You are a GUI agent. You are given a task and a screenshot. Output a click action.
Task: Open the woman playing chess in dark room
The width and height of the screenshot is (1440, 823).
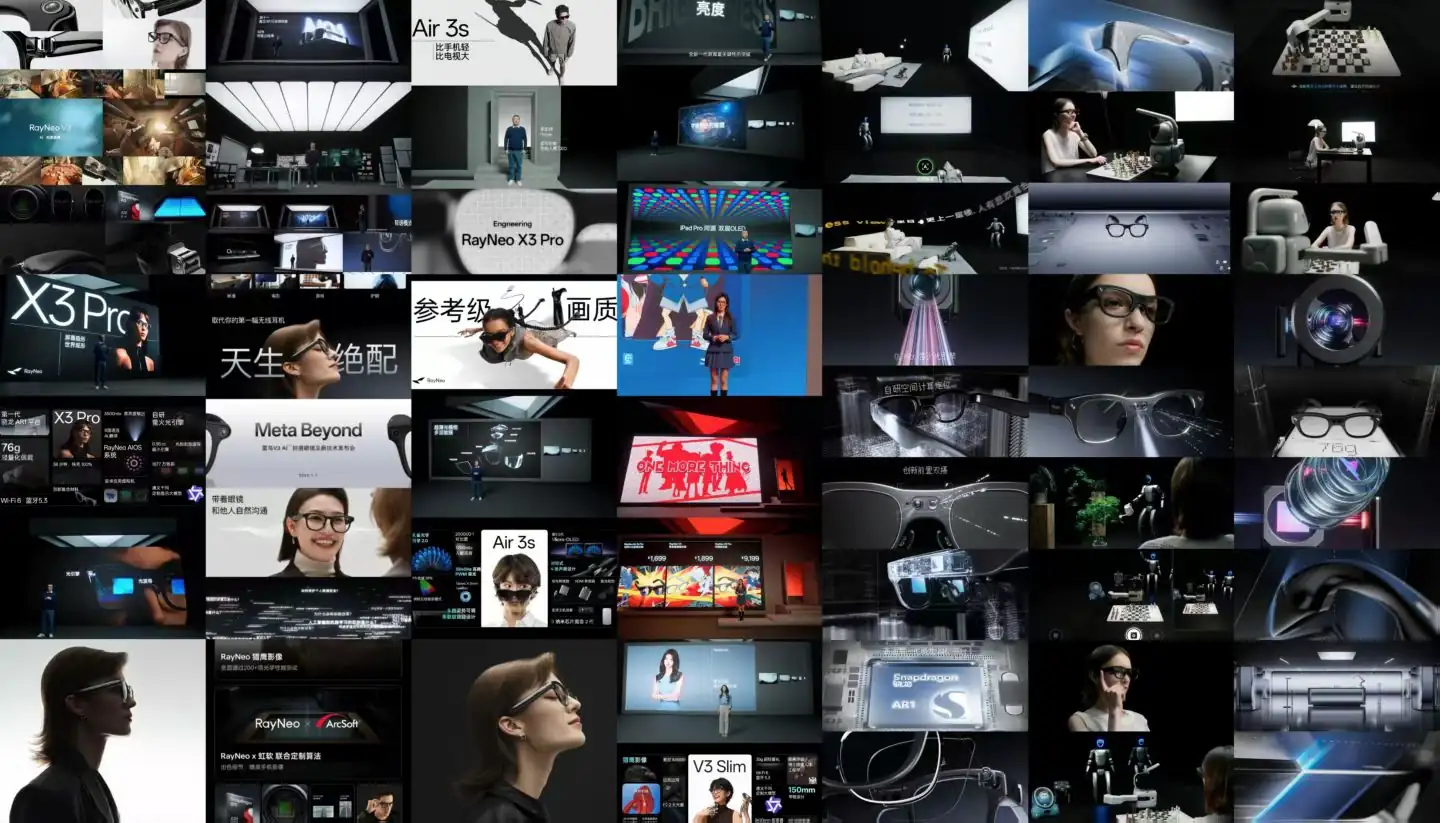tap(1130, 137)
